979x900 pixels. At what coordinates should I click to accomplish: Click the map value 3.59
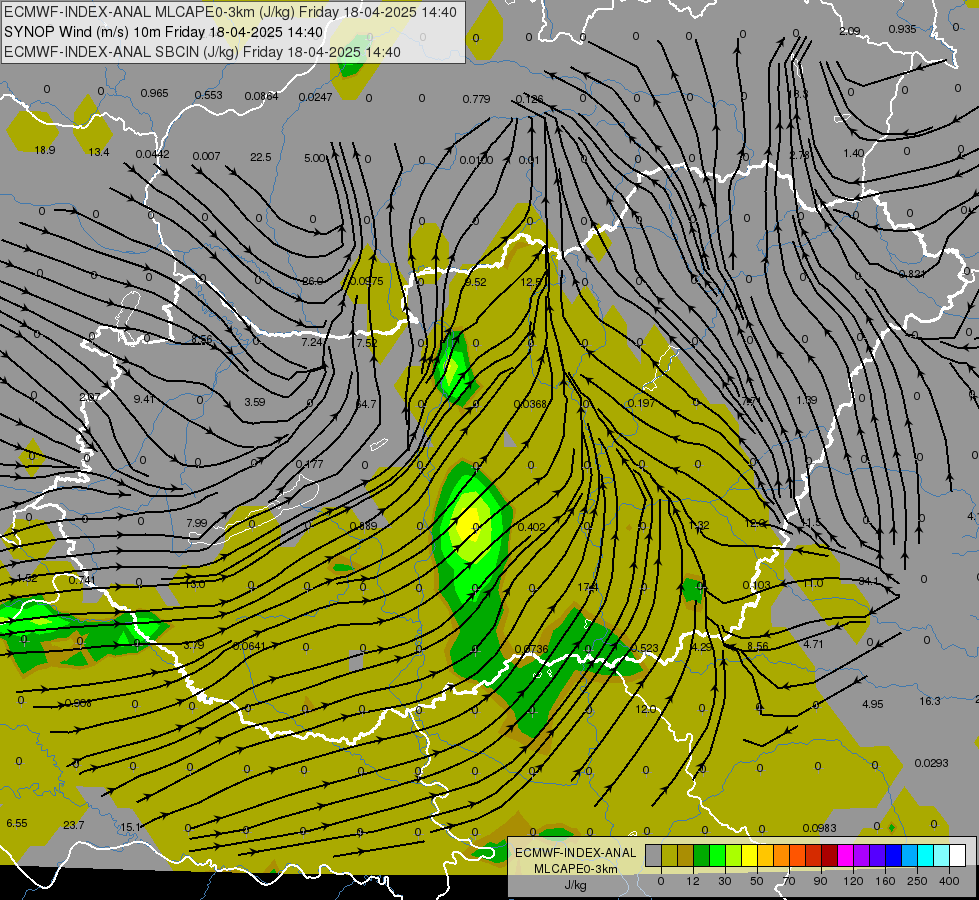(x=255, y=402)
